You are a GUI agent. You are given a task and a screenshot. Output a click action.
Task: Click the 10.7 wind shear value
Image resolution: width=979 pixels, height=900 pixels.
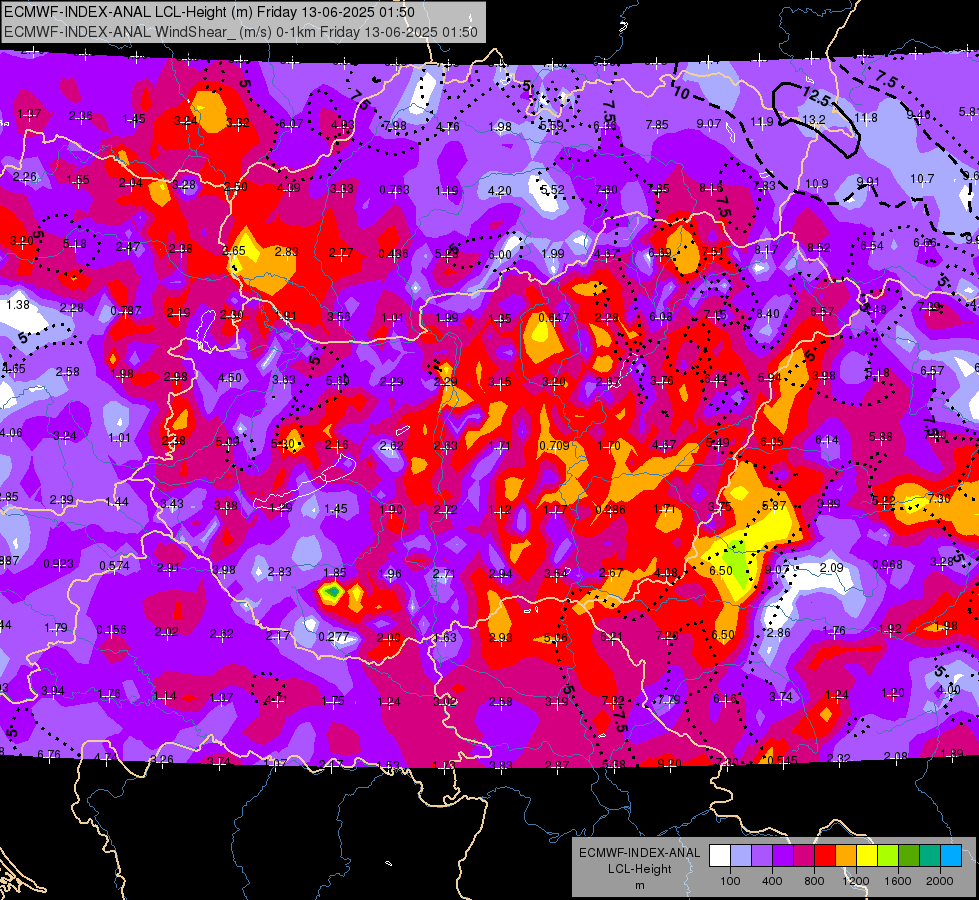(922, 179)
